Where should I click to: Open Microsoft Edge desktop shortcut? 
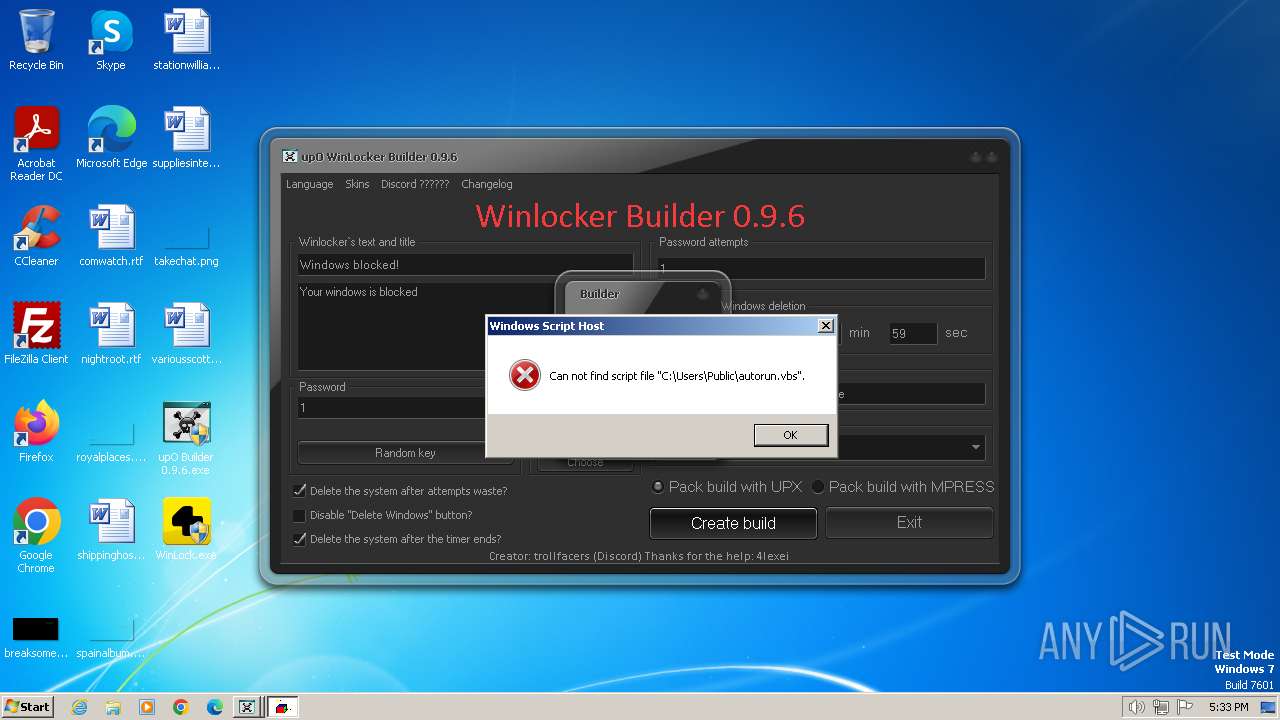[111, 138]
